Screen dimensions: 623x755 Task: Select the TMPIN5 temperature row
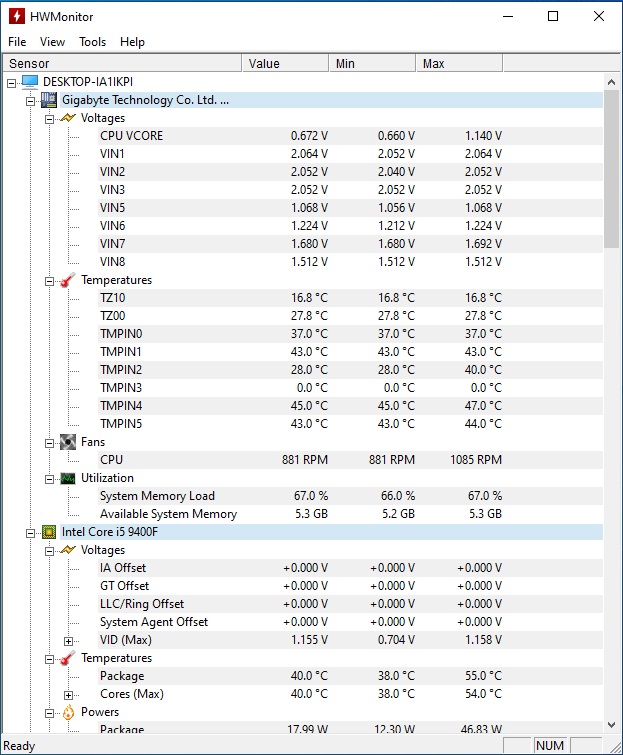(350, 424)
